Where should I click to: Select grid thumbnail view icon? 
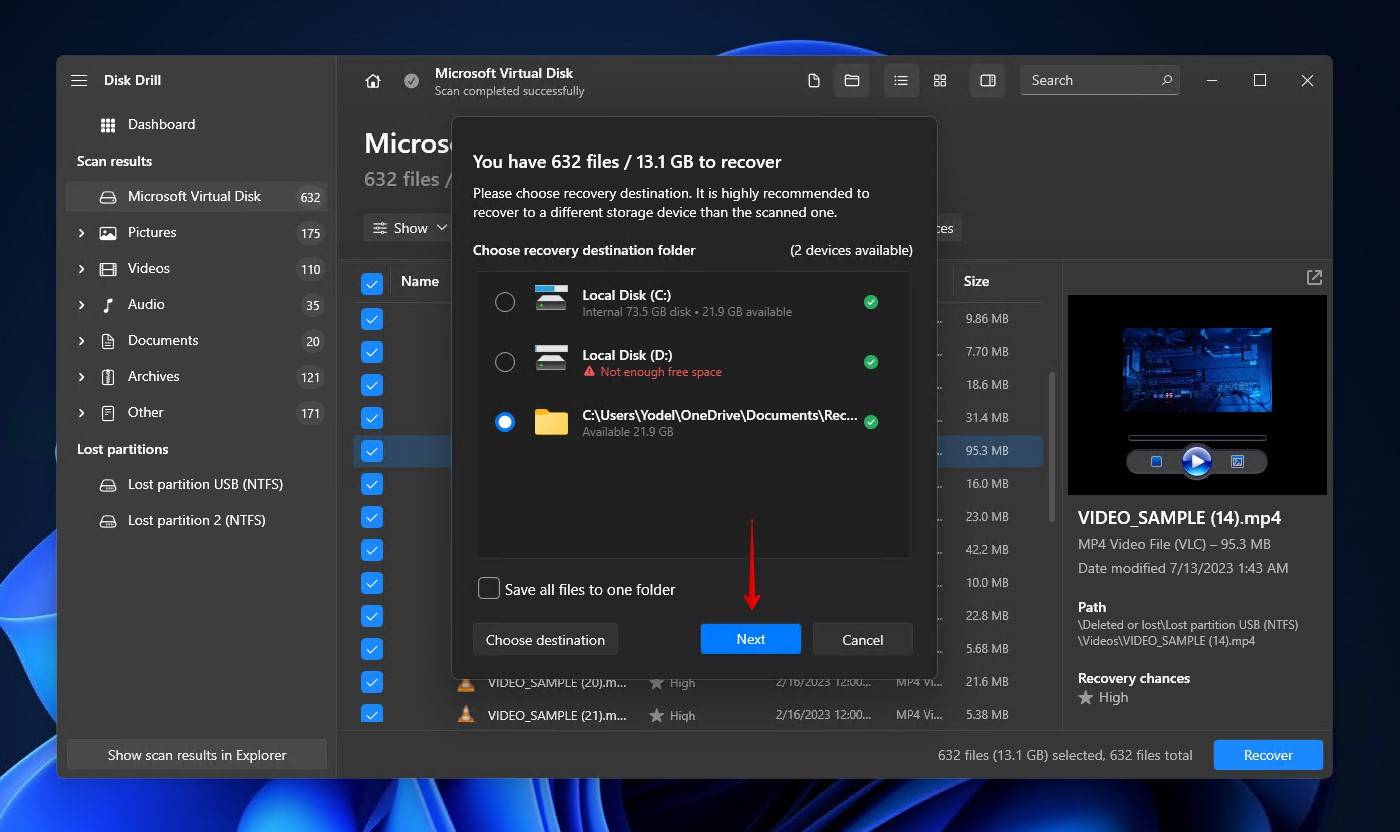pyautogui.click(x=940, y=80)
